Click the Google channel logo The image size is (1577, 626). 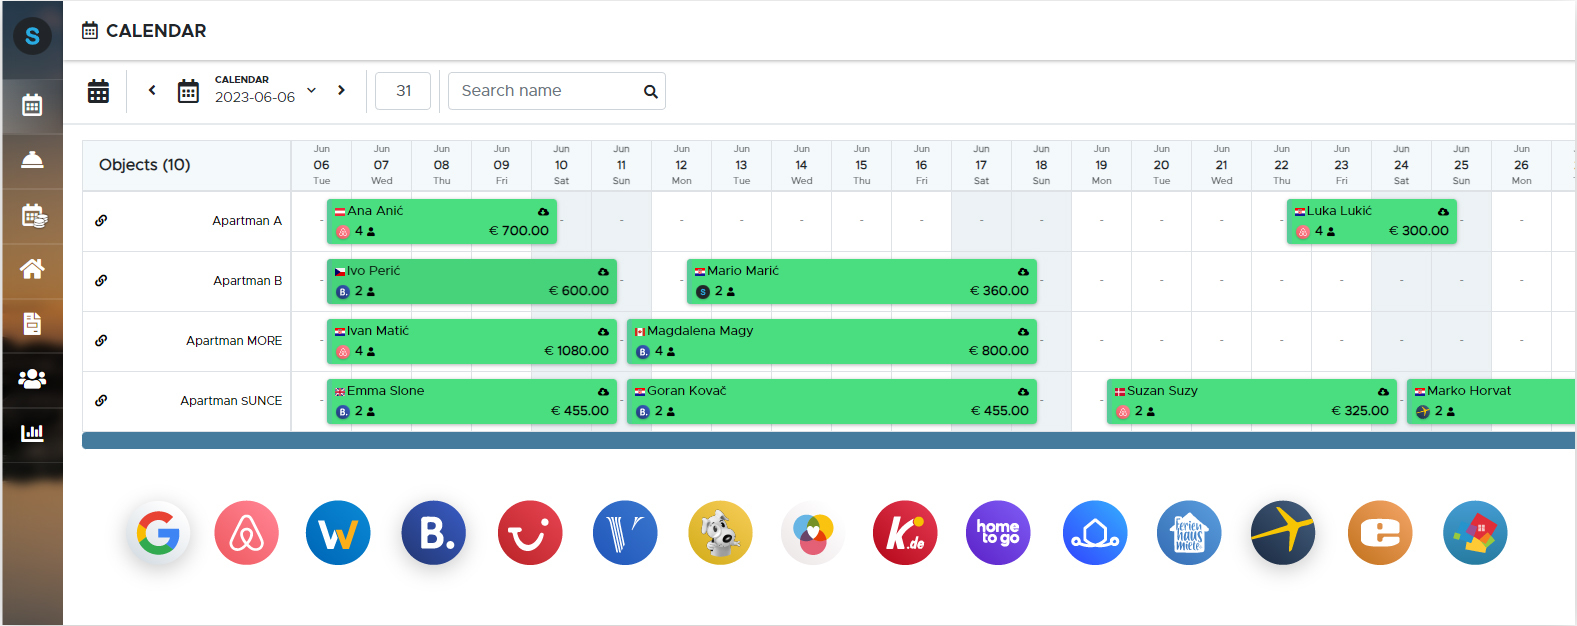pyautogui.click(x=159, y=533)
